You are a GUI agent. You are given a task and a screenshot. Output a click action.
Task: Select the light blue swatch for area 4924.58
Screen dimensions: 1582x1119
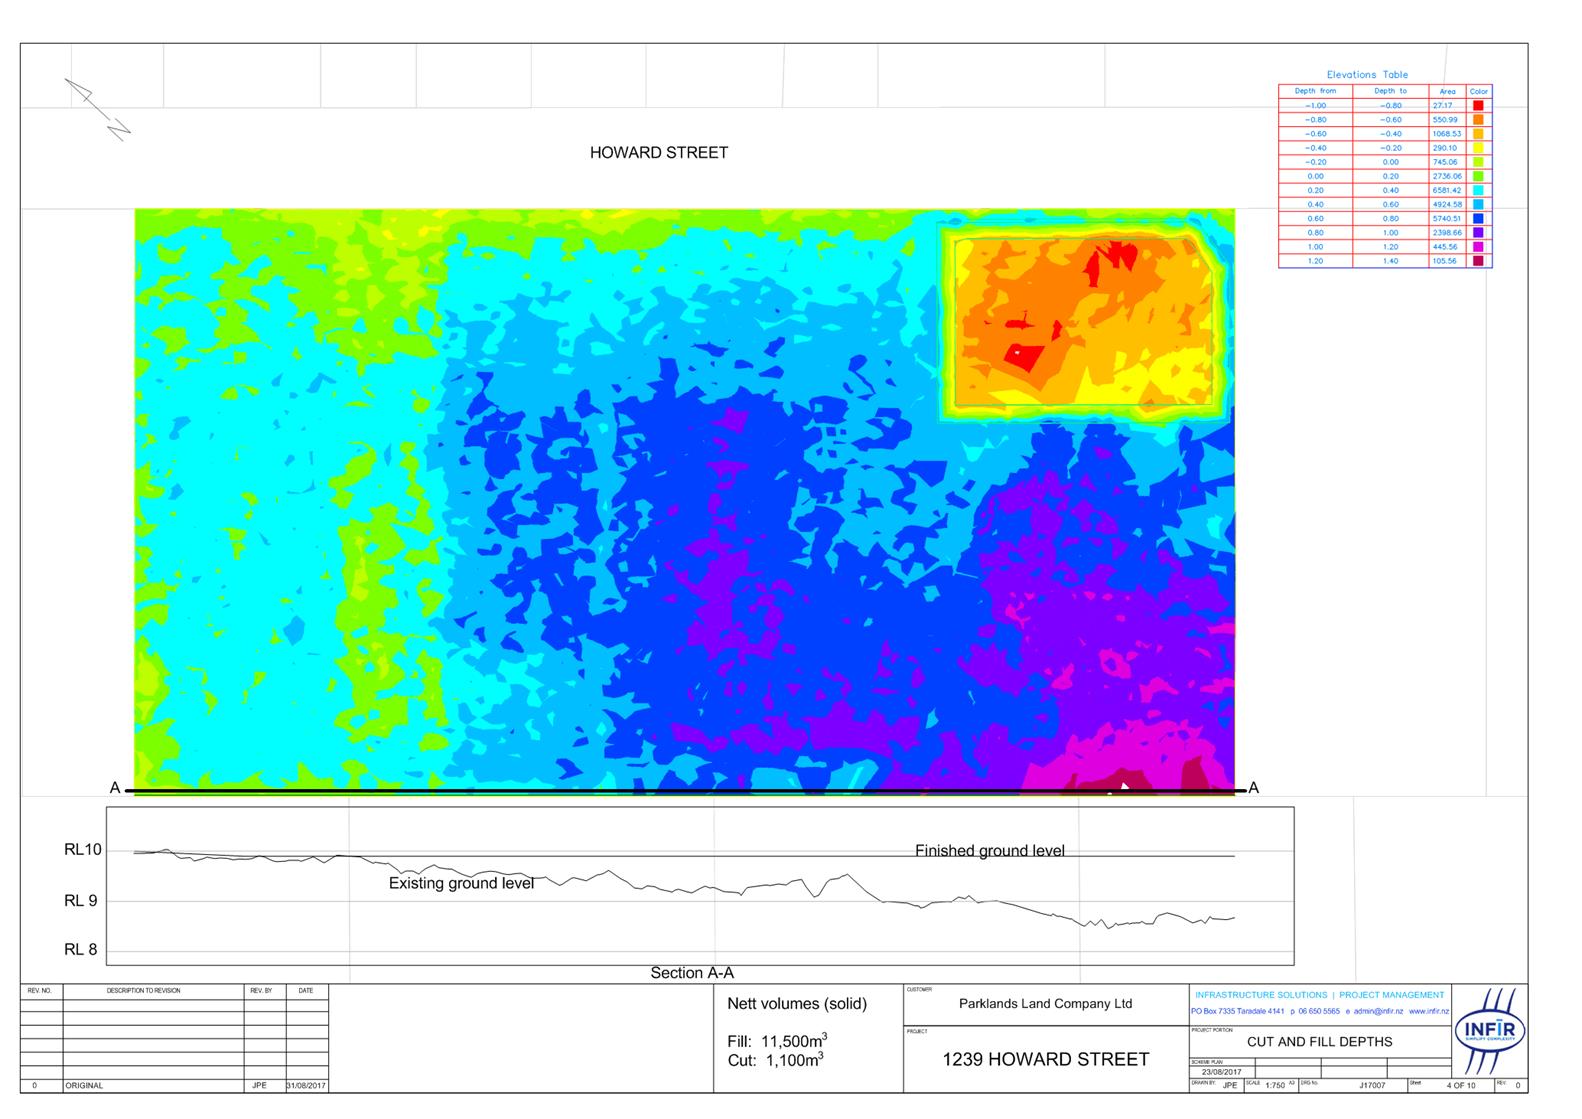tap(1478, 204)
